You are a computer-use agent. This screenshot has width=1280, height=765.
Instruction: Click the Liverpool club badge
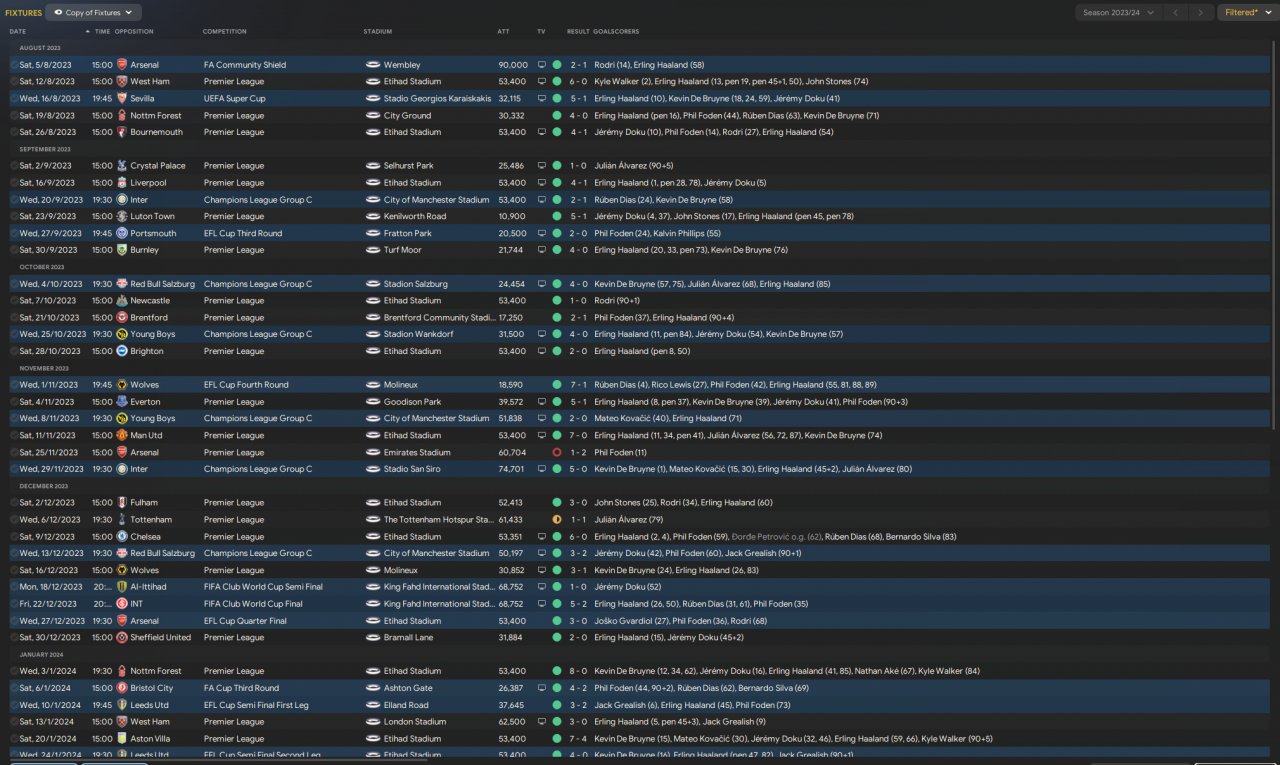[x=122, y=183]
